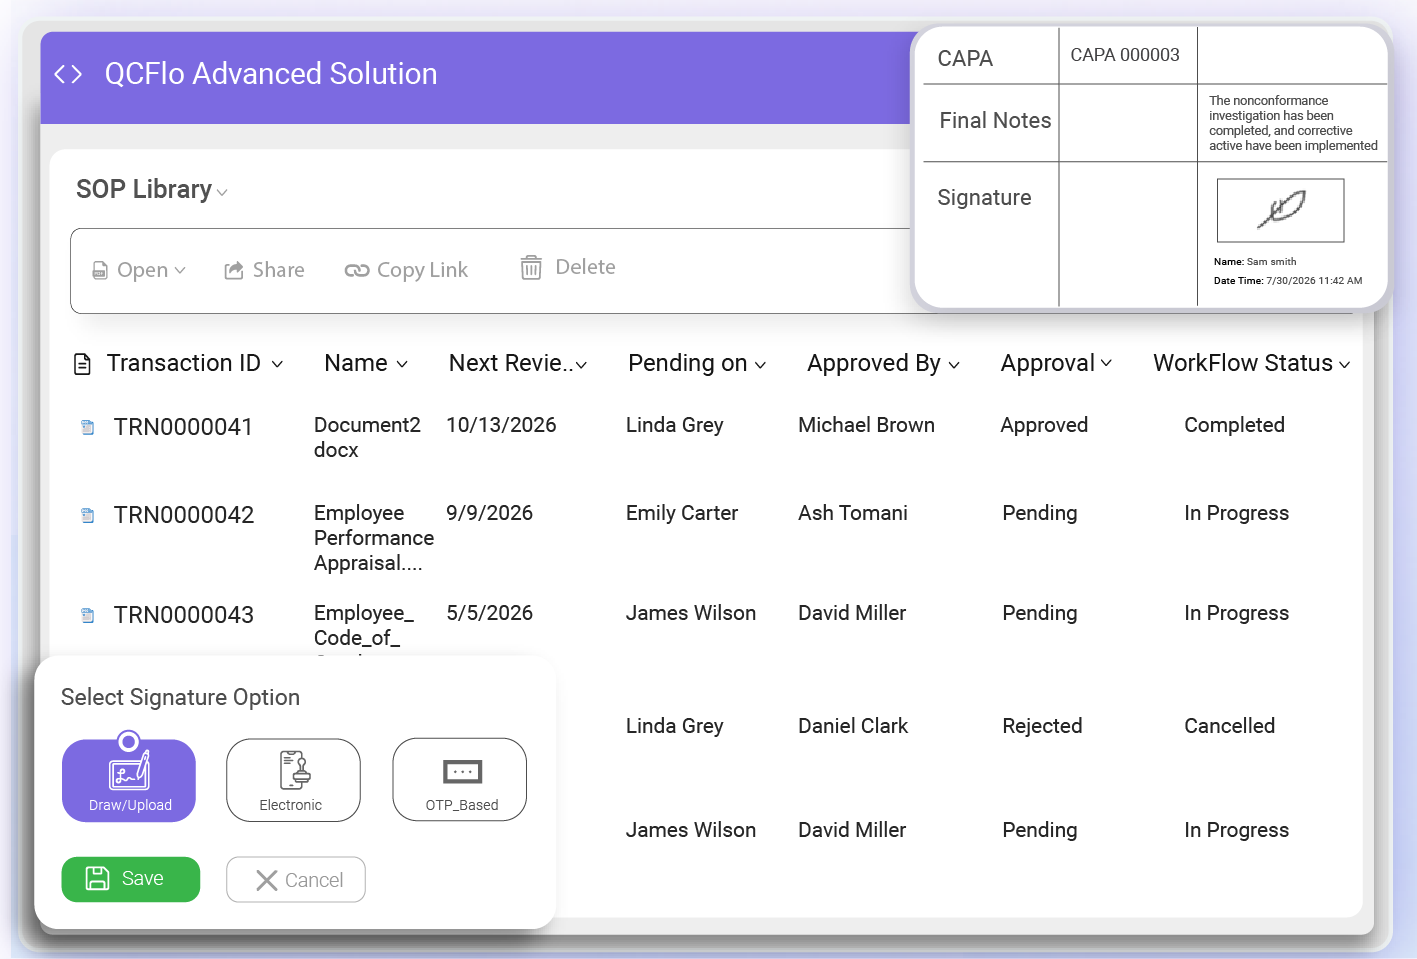Click Employee Performance Appraisal document name

click(x=374, y=538)
